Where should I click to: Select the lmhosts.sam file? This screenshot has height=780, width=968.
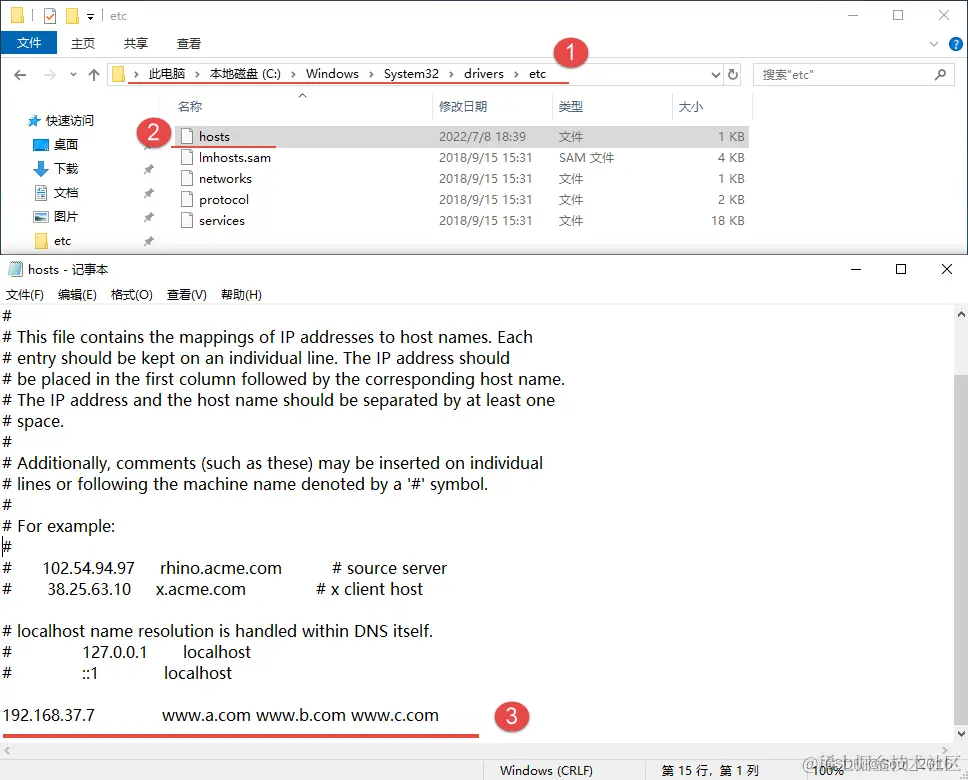pyautogui.click(x=462, y=157)
